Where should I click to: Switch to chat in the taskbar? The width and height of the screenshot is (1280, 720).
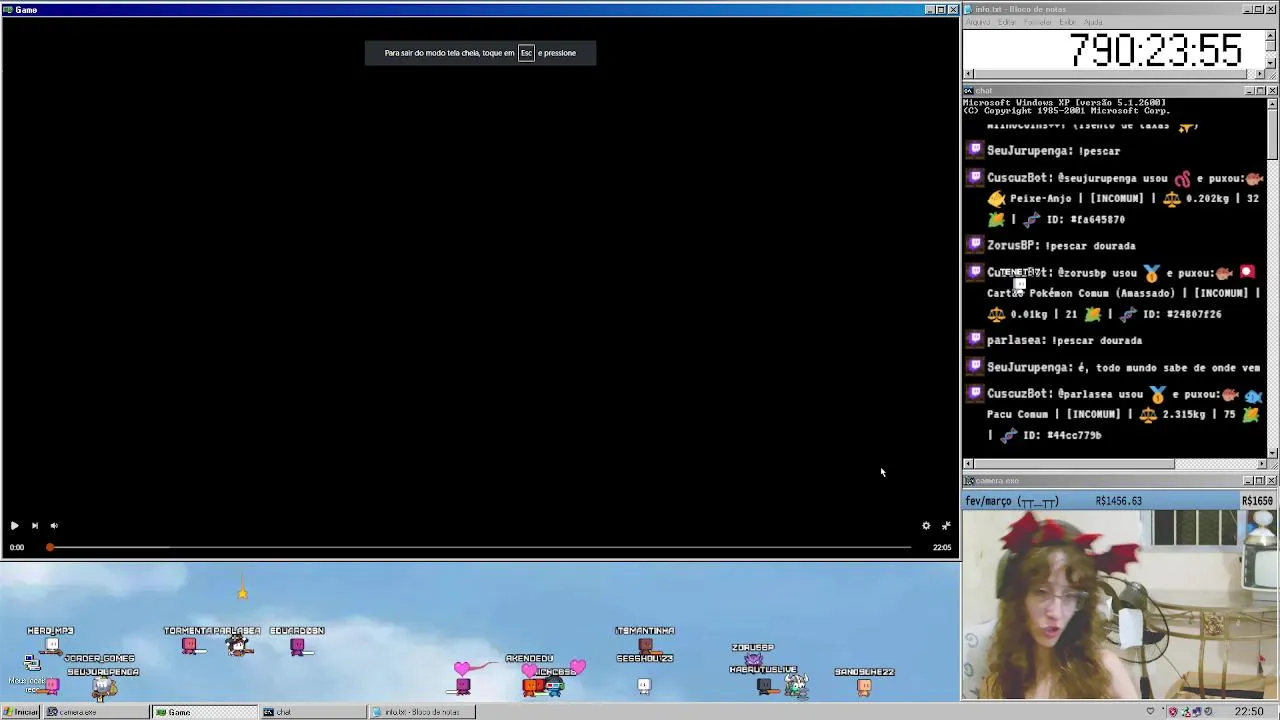(313, 712)
